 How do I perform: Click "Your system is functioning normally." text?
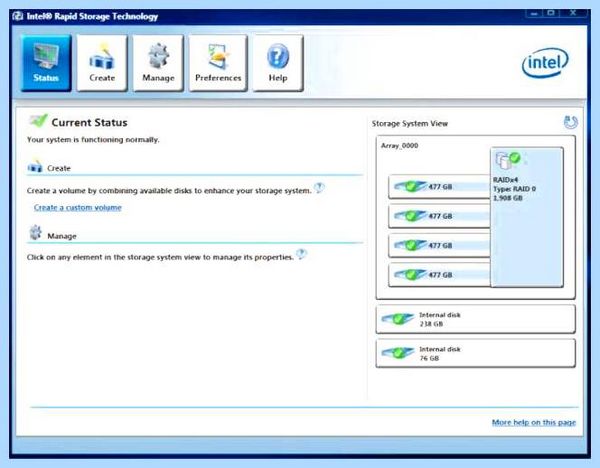pyautogui.click(x=93, y=140)
